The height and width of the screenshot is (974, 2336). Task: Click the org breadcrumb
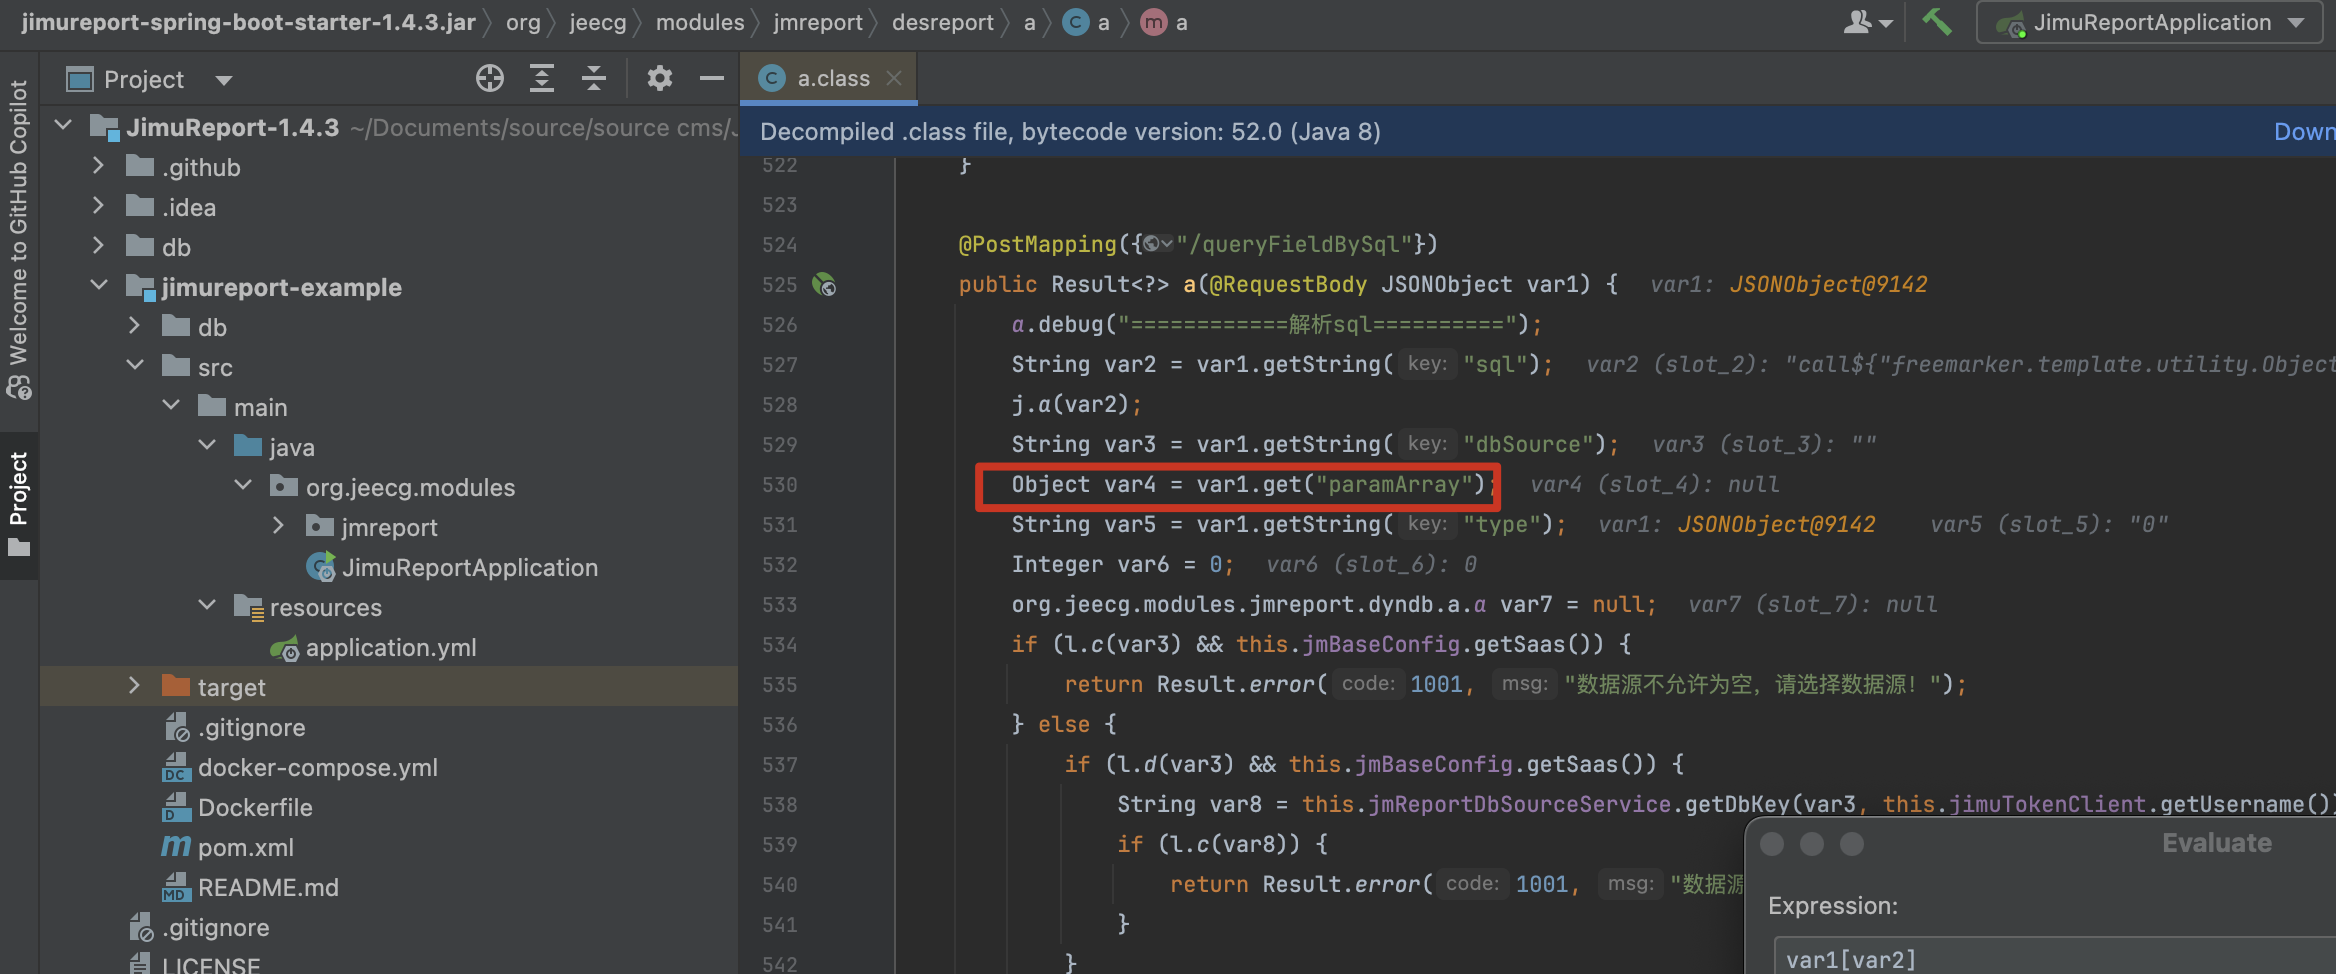tap(523, 22)
